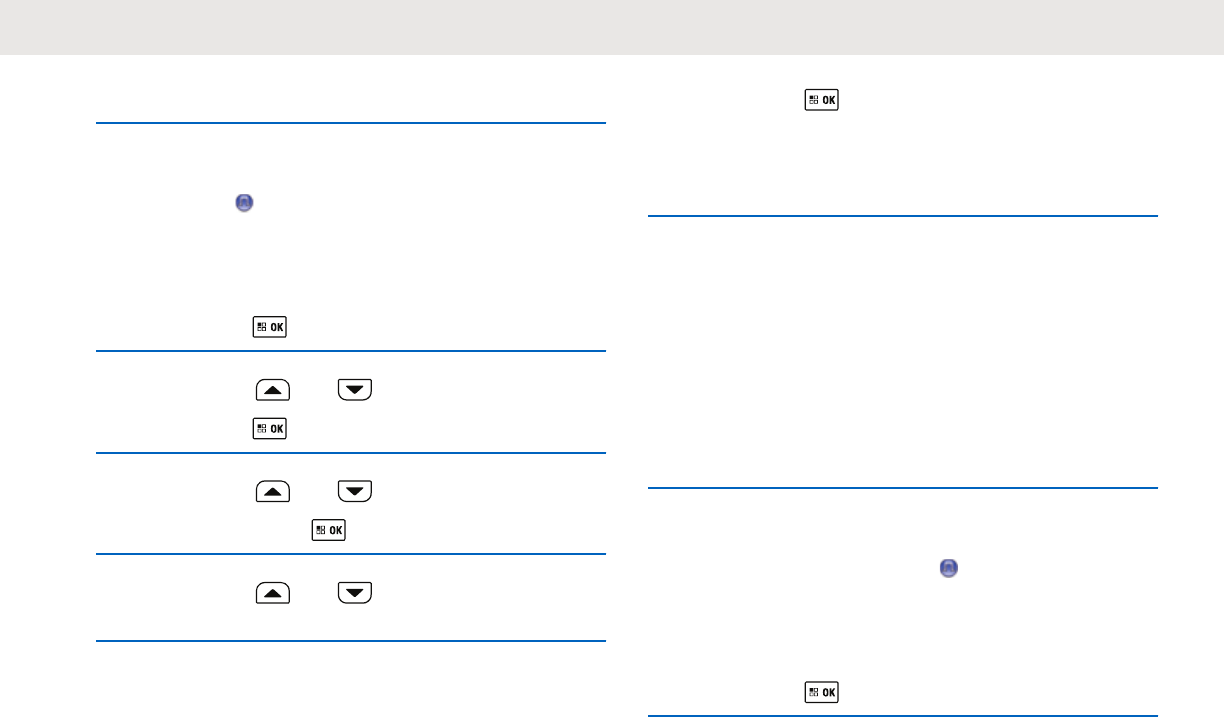
Task: Select the middle up arrow icon
Action: click(x=273, y=491)
